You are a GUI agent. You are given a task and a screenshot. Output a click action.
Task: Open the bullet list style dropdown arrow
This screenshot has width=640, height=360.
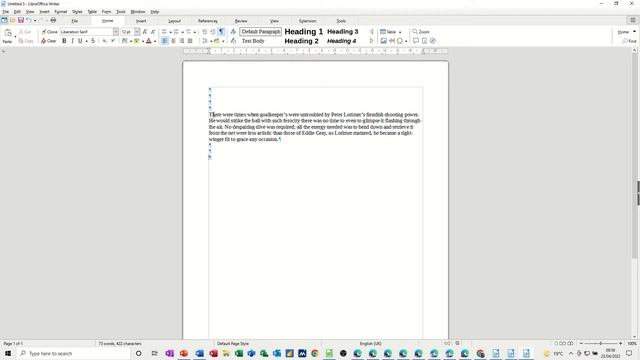pos(170,32)
